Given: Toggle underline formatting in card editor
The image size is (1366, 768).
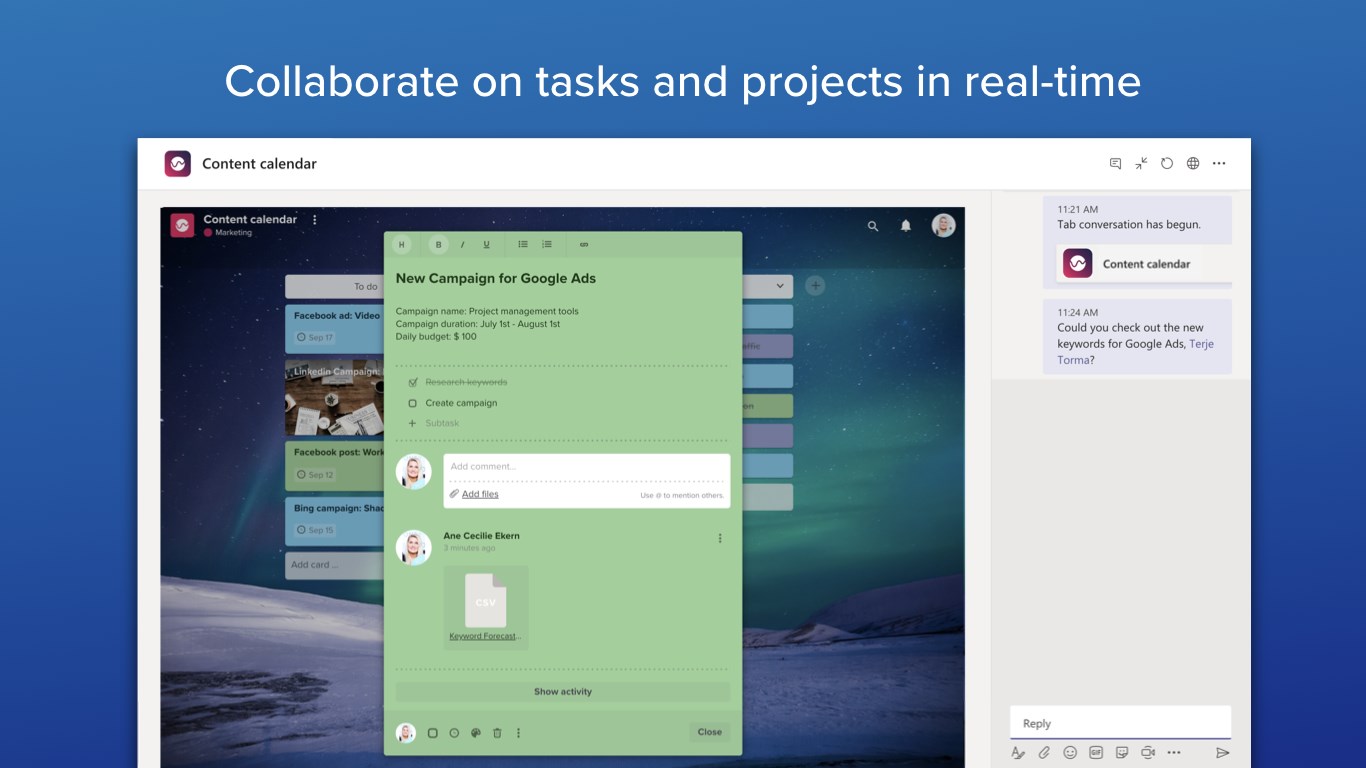Looking at the screenshot, I should [487, 244].
